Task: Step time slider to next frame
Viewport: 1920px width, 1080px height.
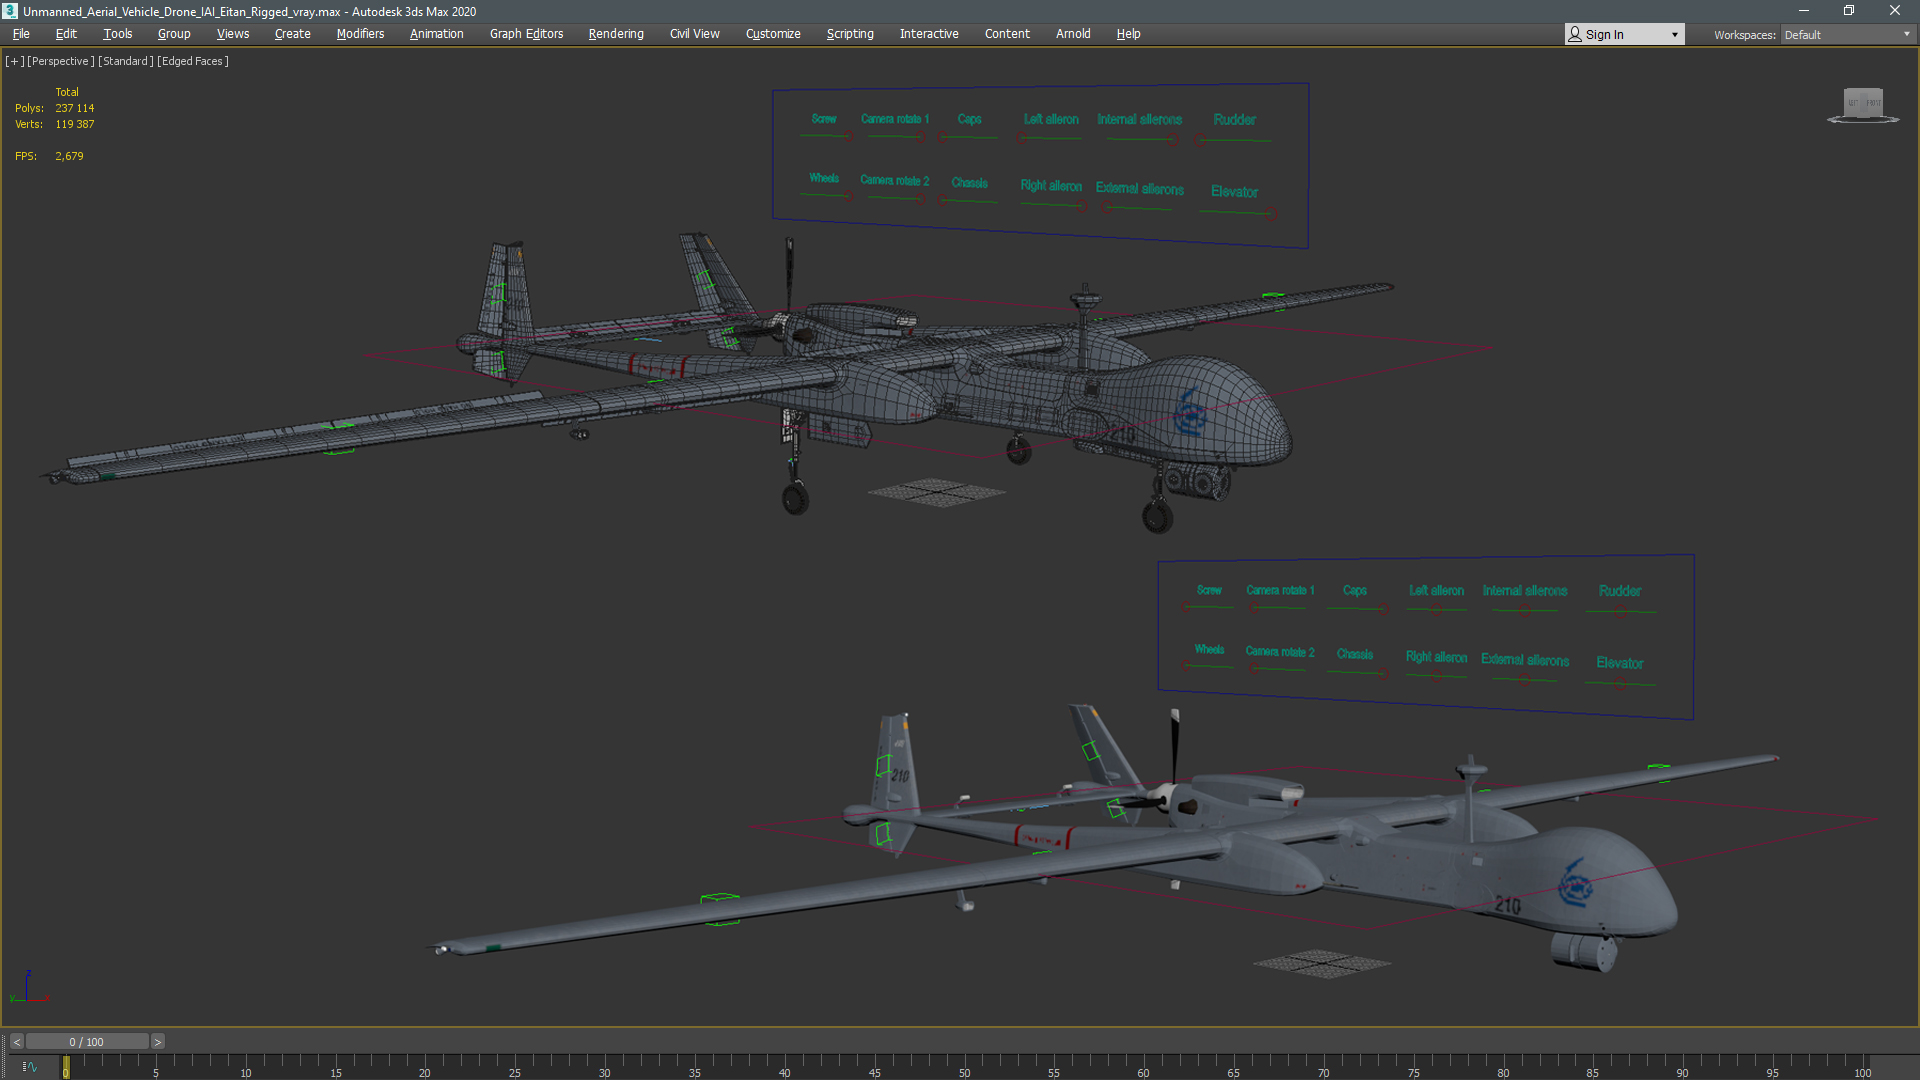Action: point(157,1042)
